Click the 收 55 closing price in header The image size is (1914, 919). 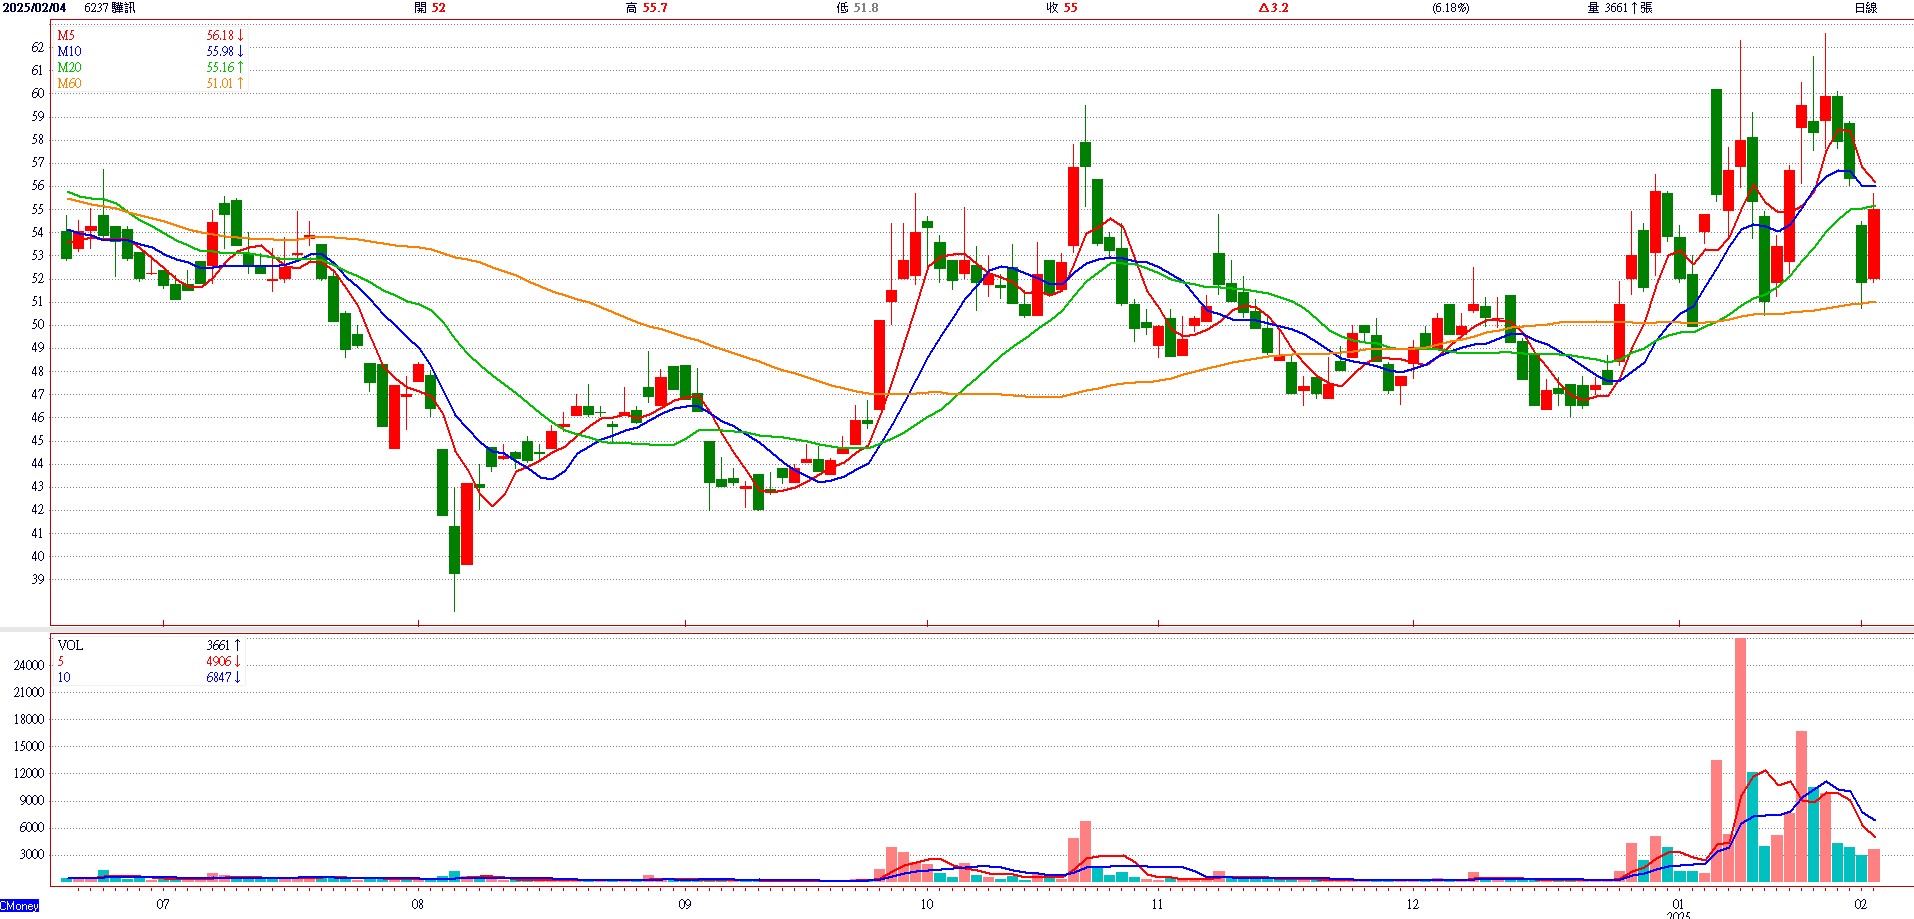click(x=1062, y=8)
